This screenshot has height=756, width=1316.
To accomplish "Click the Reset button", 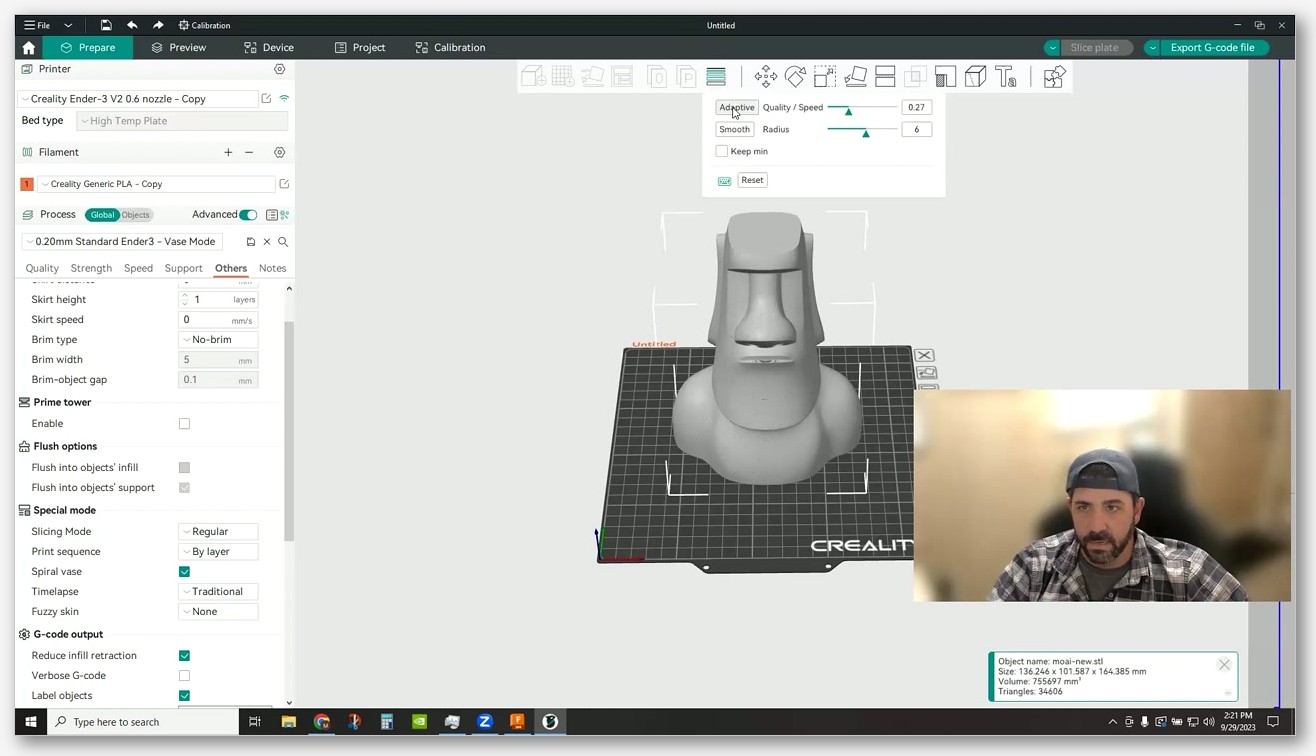I will point(752,180).
